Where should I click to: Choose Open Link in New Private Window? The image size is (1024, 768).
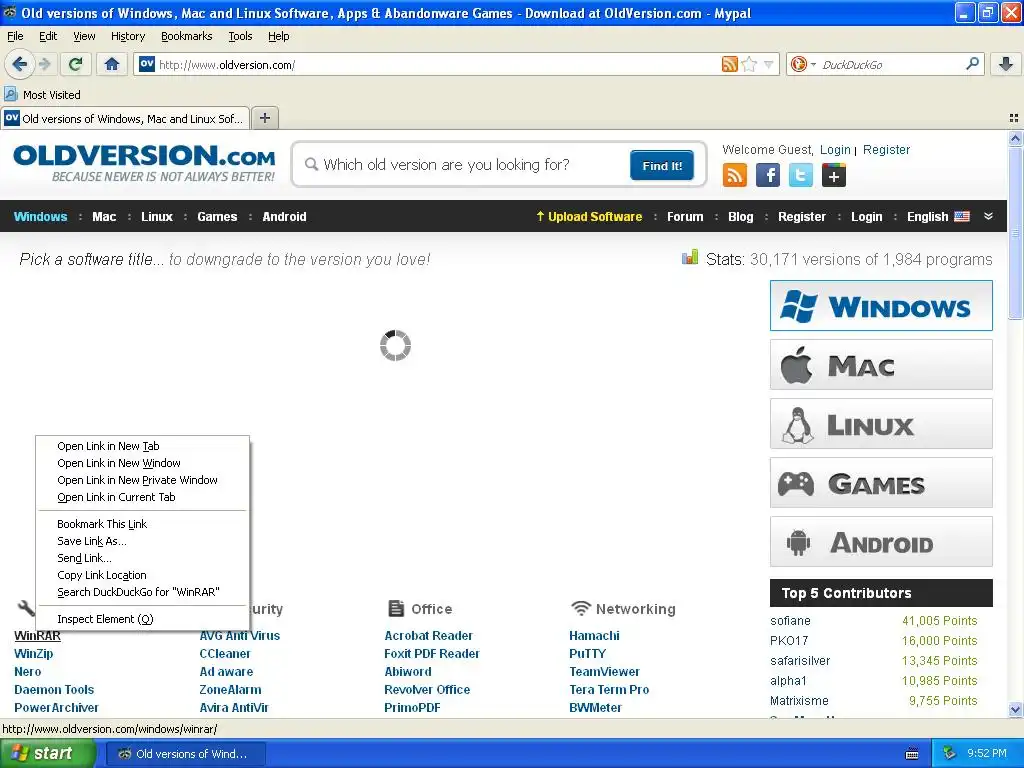(142, 480)
